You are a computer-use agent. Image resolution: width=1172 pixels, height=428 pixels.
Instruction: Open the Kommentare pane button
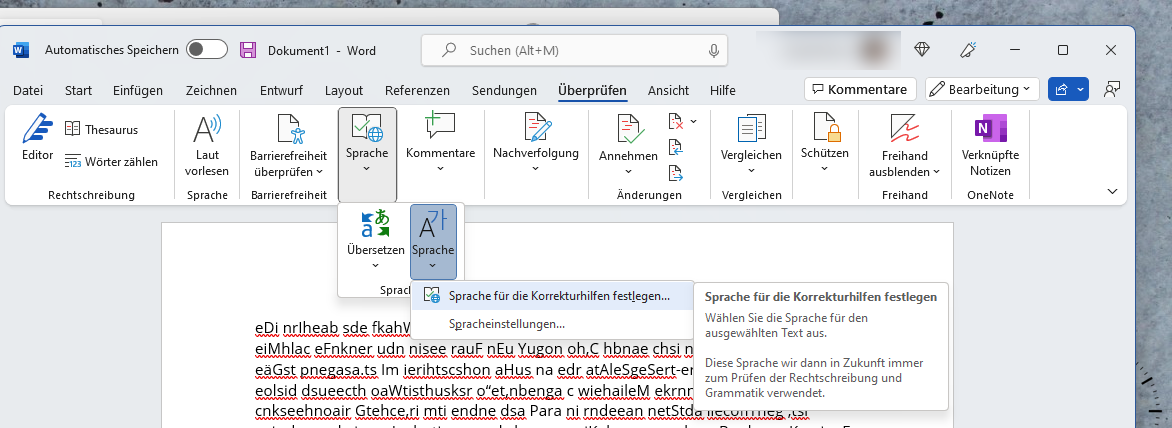[x=860, y=90]
